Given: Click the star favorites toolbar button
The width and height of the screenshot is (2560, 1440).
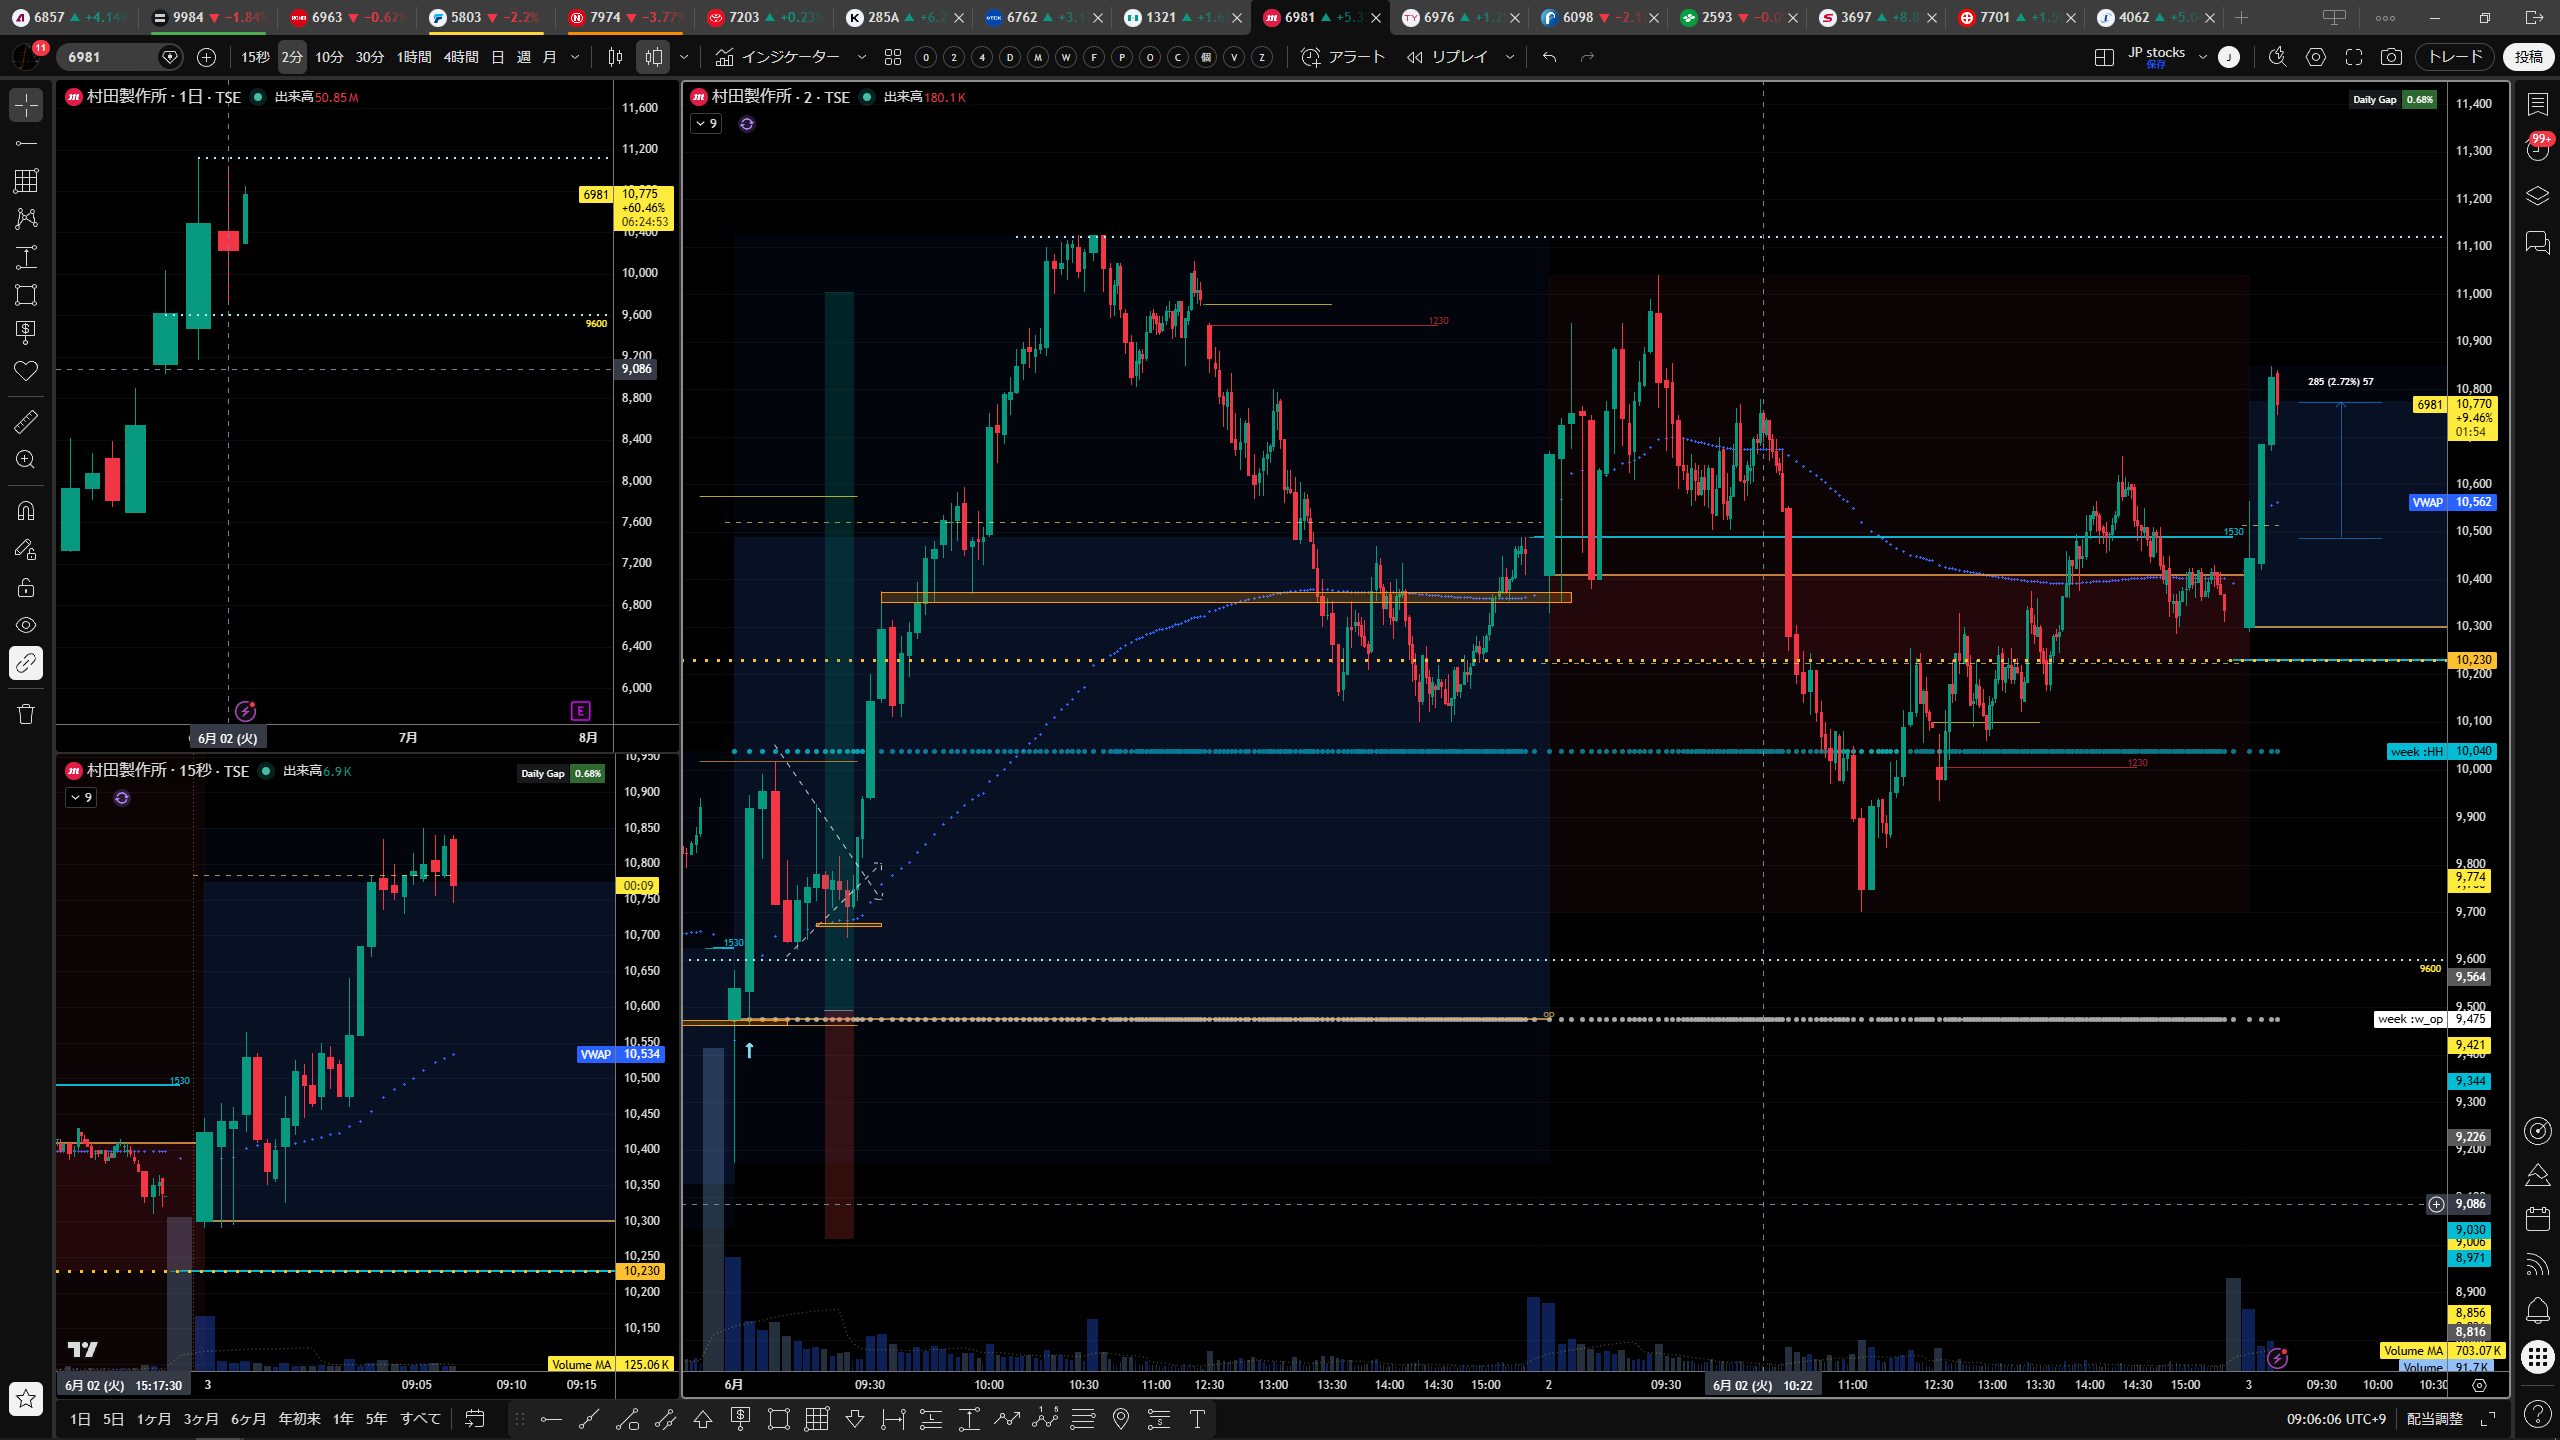Looking at the screenshot, I should (x=26, y=1399).
